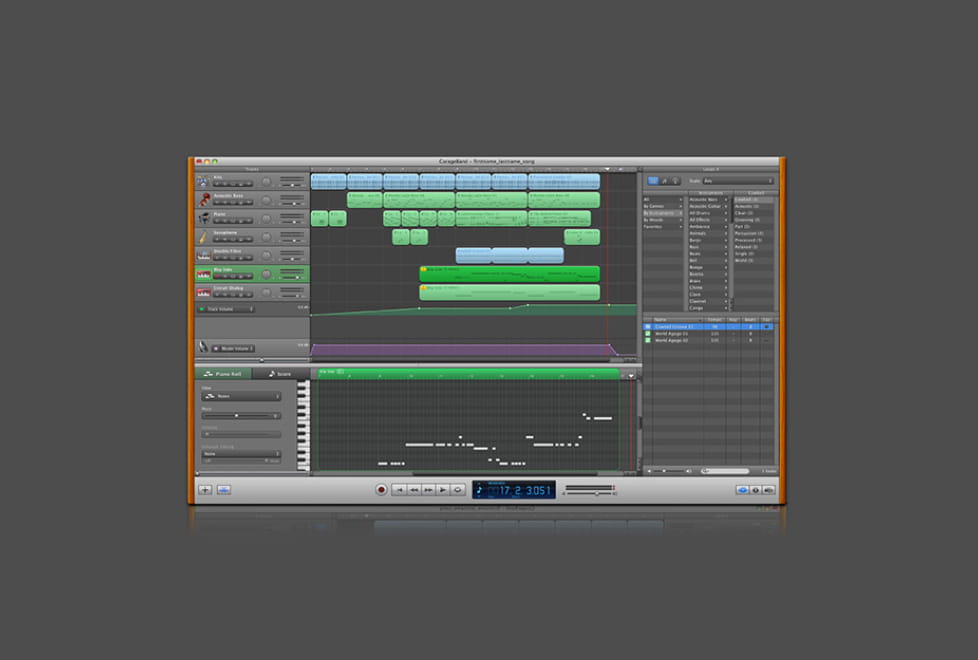Click the Fast Forward transport button
Image resolution: width=978 pixels, height=660 pixels.
428,490
